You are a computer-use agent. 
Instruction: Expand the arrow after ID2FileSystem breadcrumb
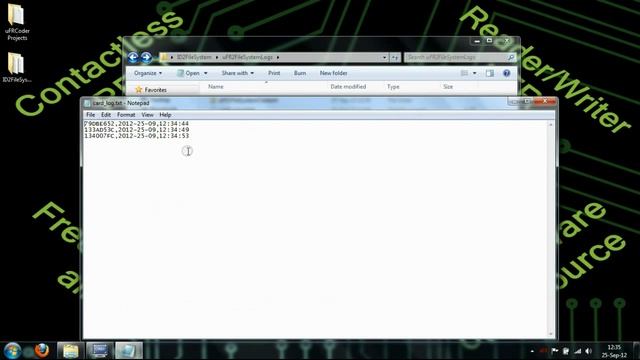217,58
